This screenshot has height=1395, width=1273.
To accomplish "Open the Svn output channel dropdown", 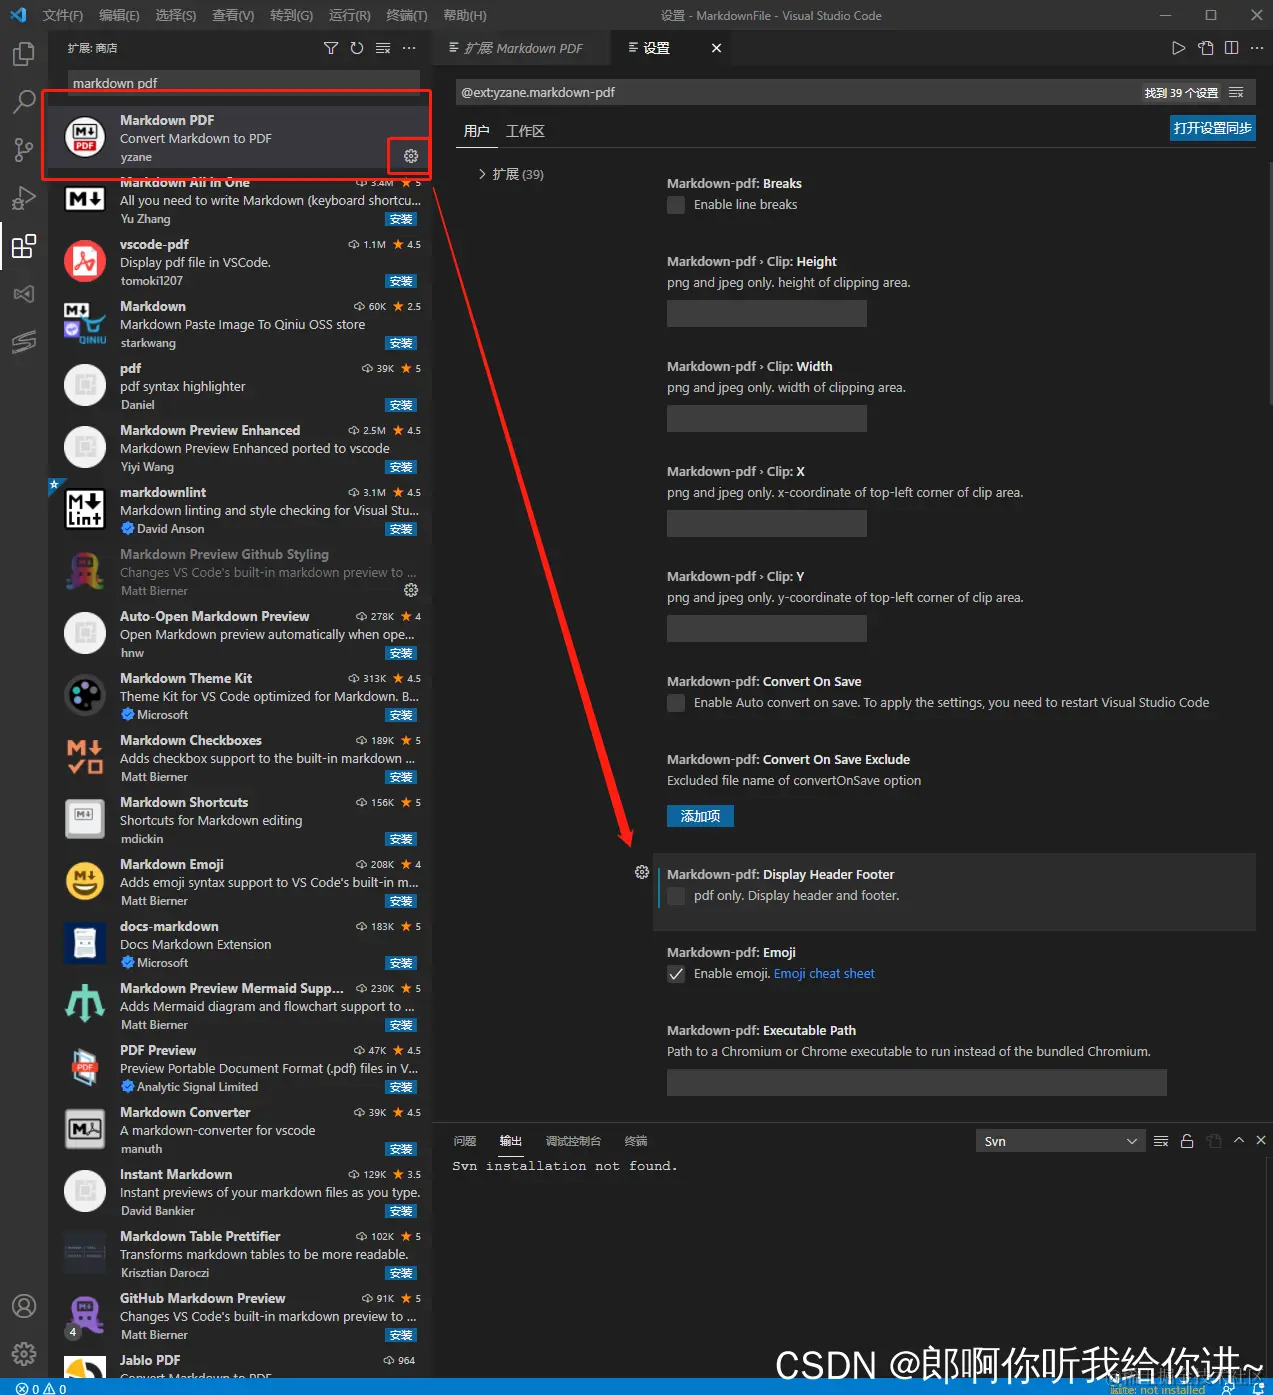I will click(1059, 1141).
